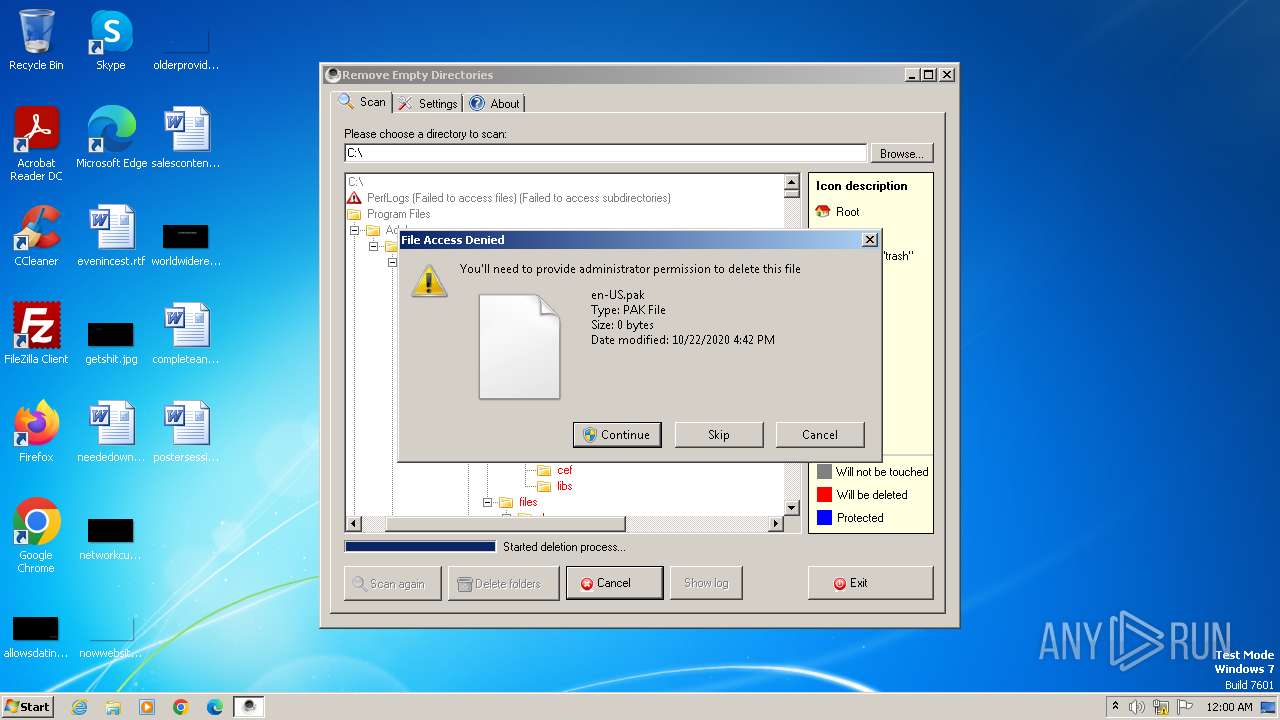Screen dimensions: 1280x720
Task: Open Microsoft Edge desktop icon
Action: [111, 138]
